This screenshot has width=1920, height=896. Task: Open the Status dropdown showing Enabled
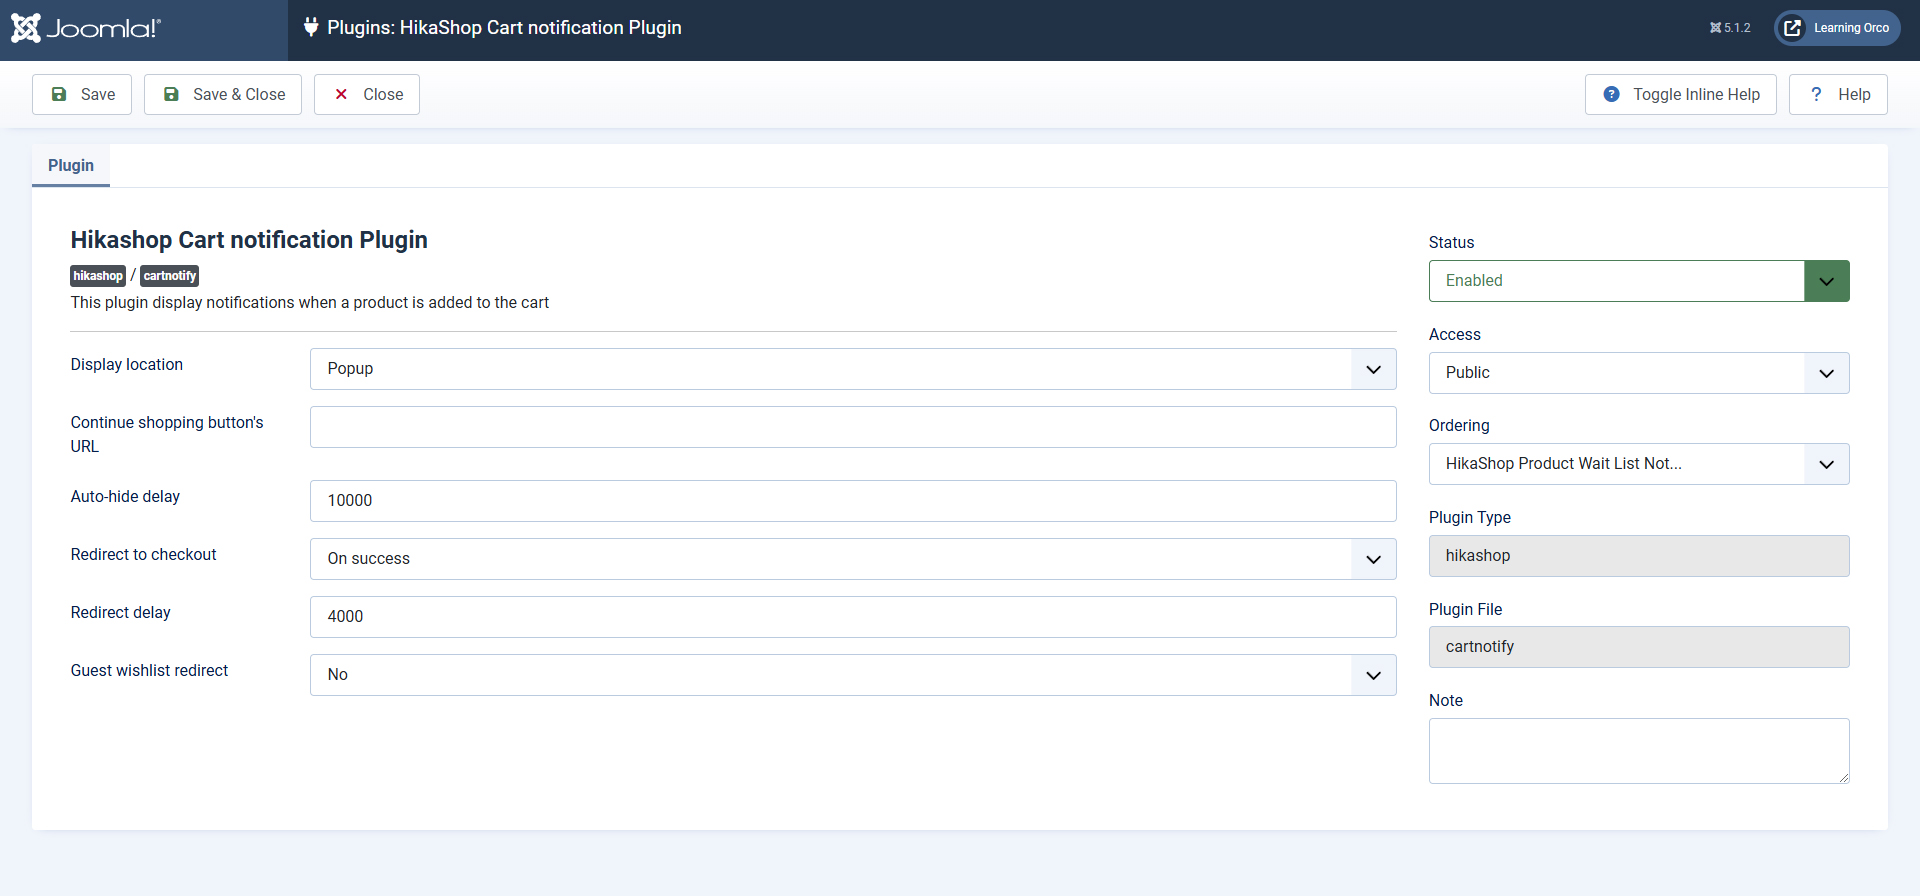[1639, 281]
